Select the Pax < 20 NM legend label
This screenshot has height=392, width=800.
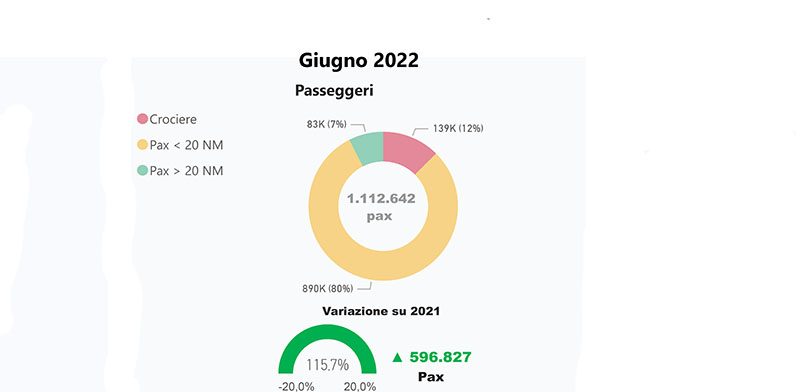pyautogui.click(x=186, y=145)
